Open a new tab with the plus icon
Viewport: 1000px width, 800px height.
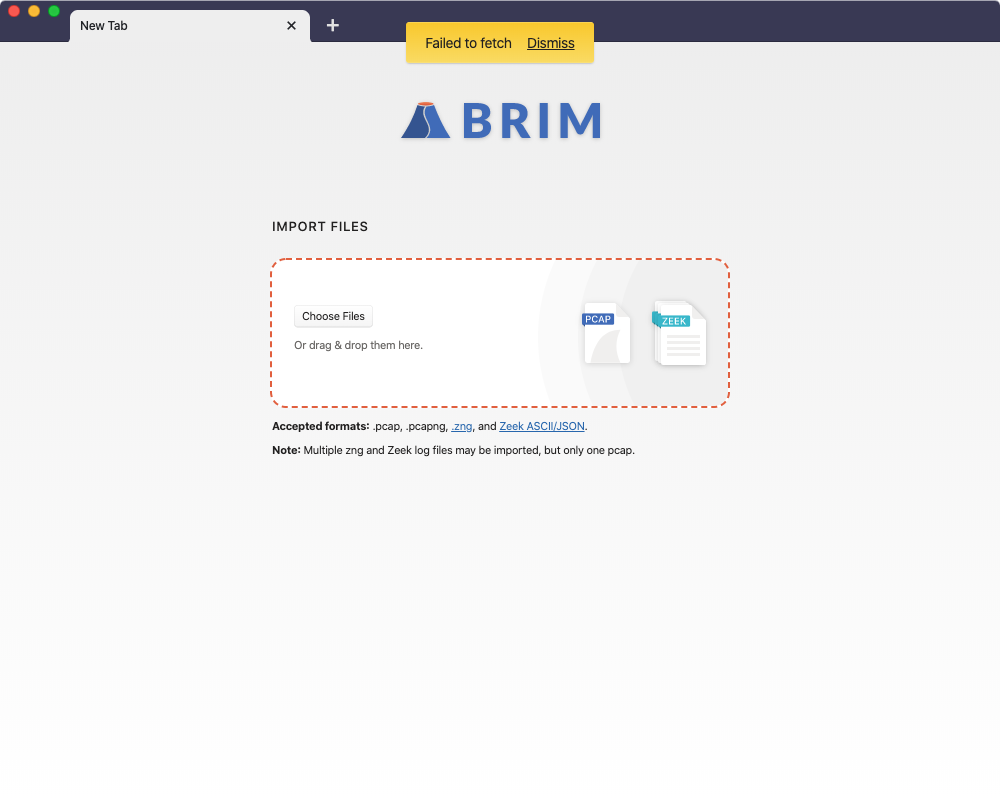(x=333, y=25)
